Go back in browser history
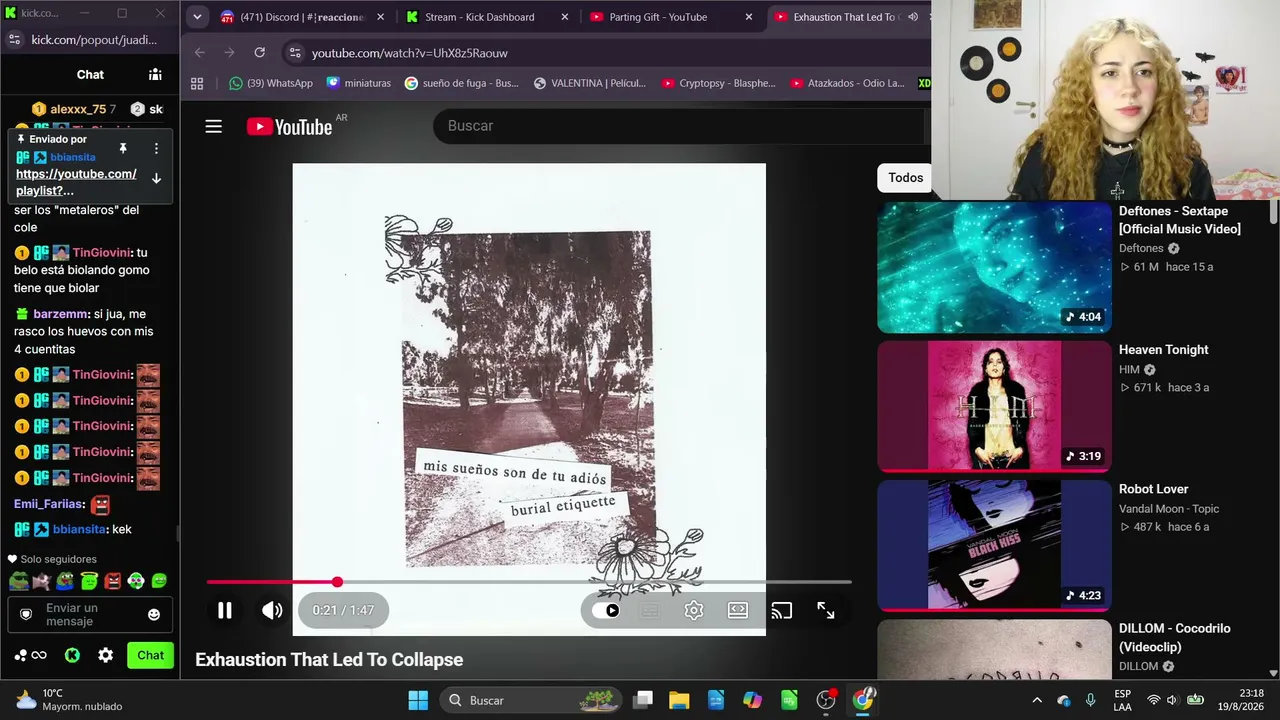 tap(200, 52)
